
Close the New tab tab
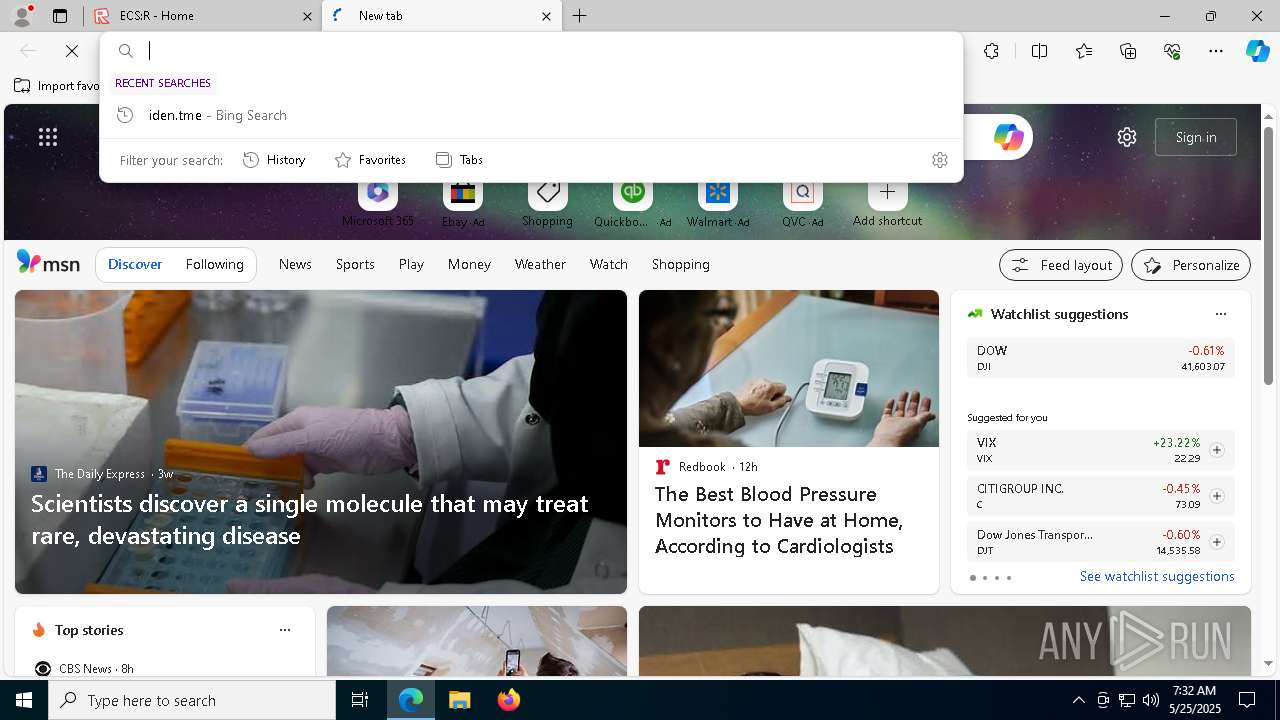546,16
